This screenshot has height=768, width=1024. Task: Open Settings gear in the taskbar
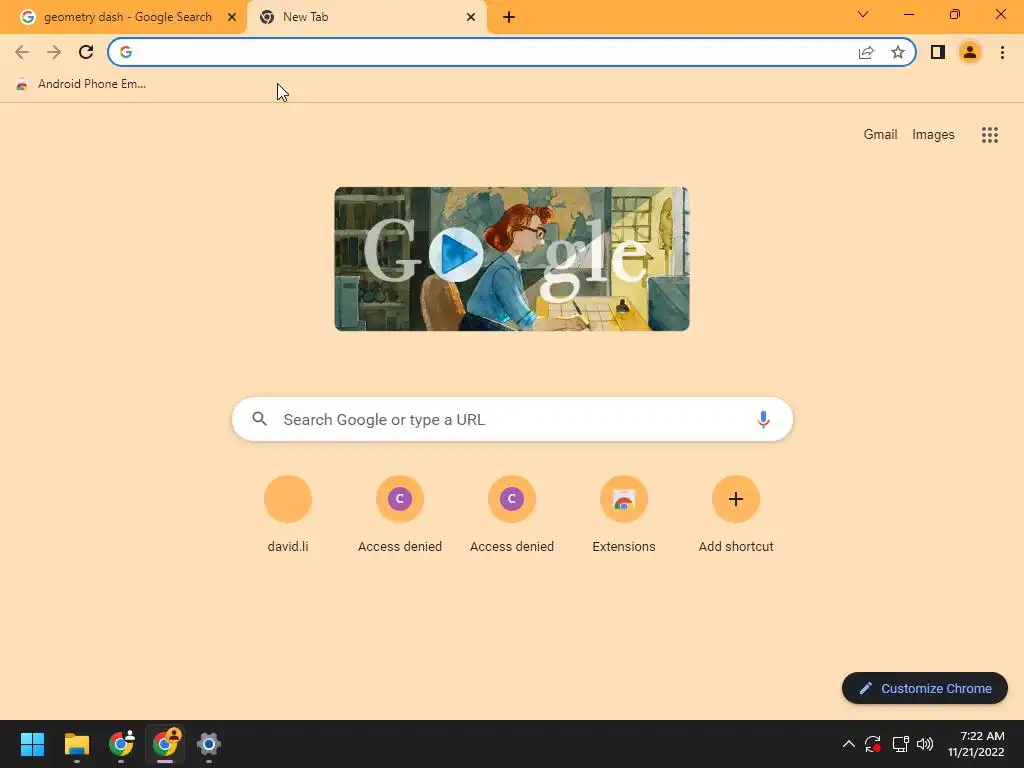click(x=208, y=744)
